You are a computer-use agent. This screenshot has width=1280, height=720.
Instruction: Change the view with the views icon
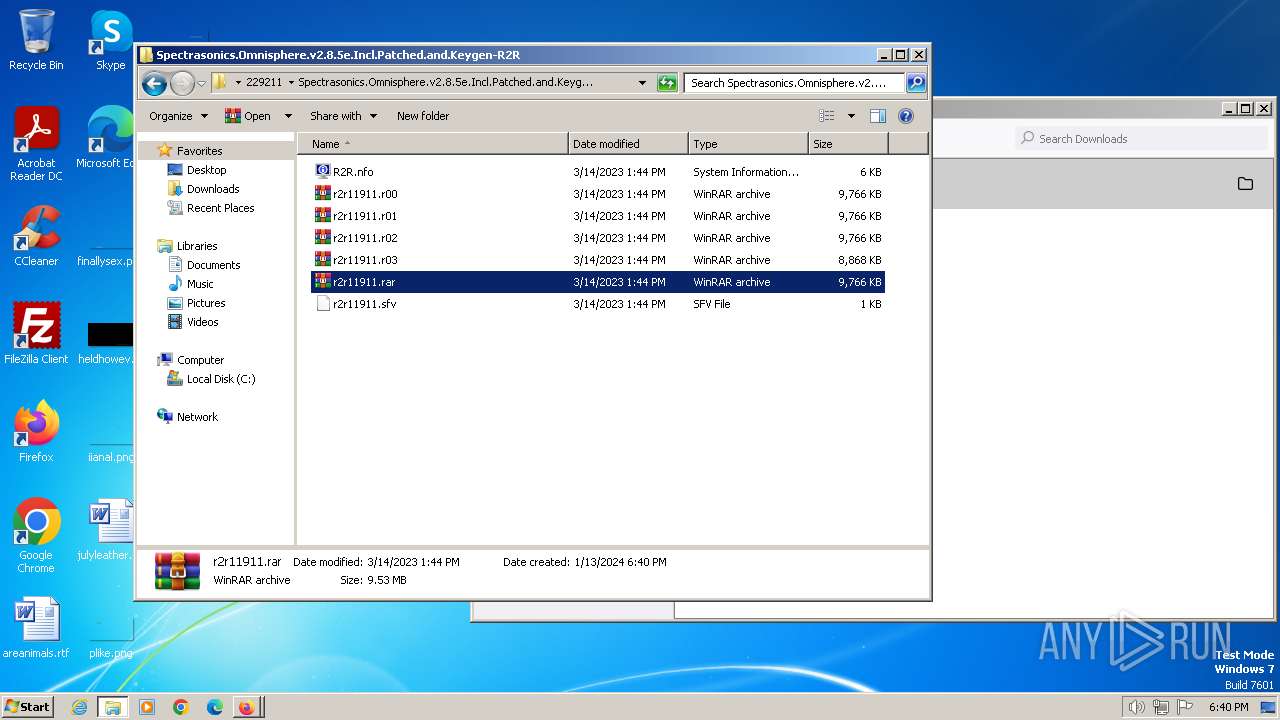[827, 116]
